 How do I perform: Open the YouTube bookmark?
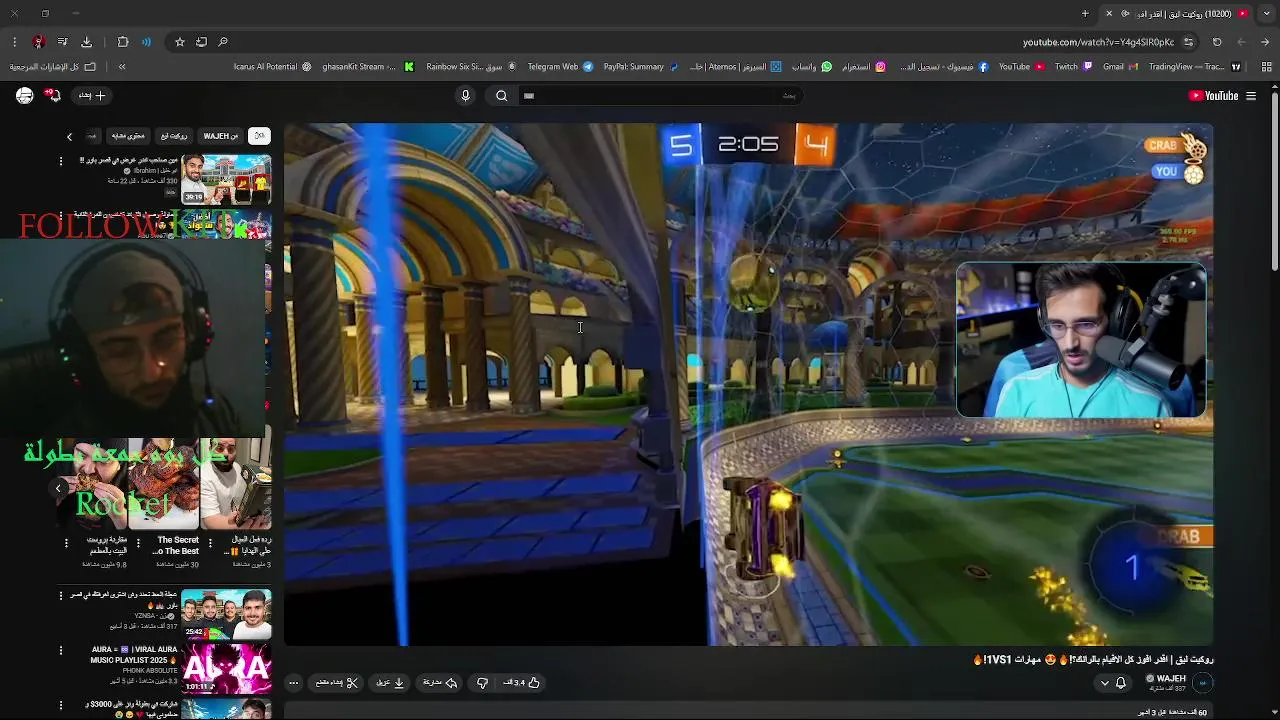tap(1022, 67)
